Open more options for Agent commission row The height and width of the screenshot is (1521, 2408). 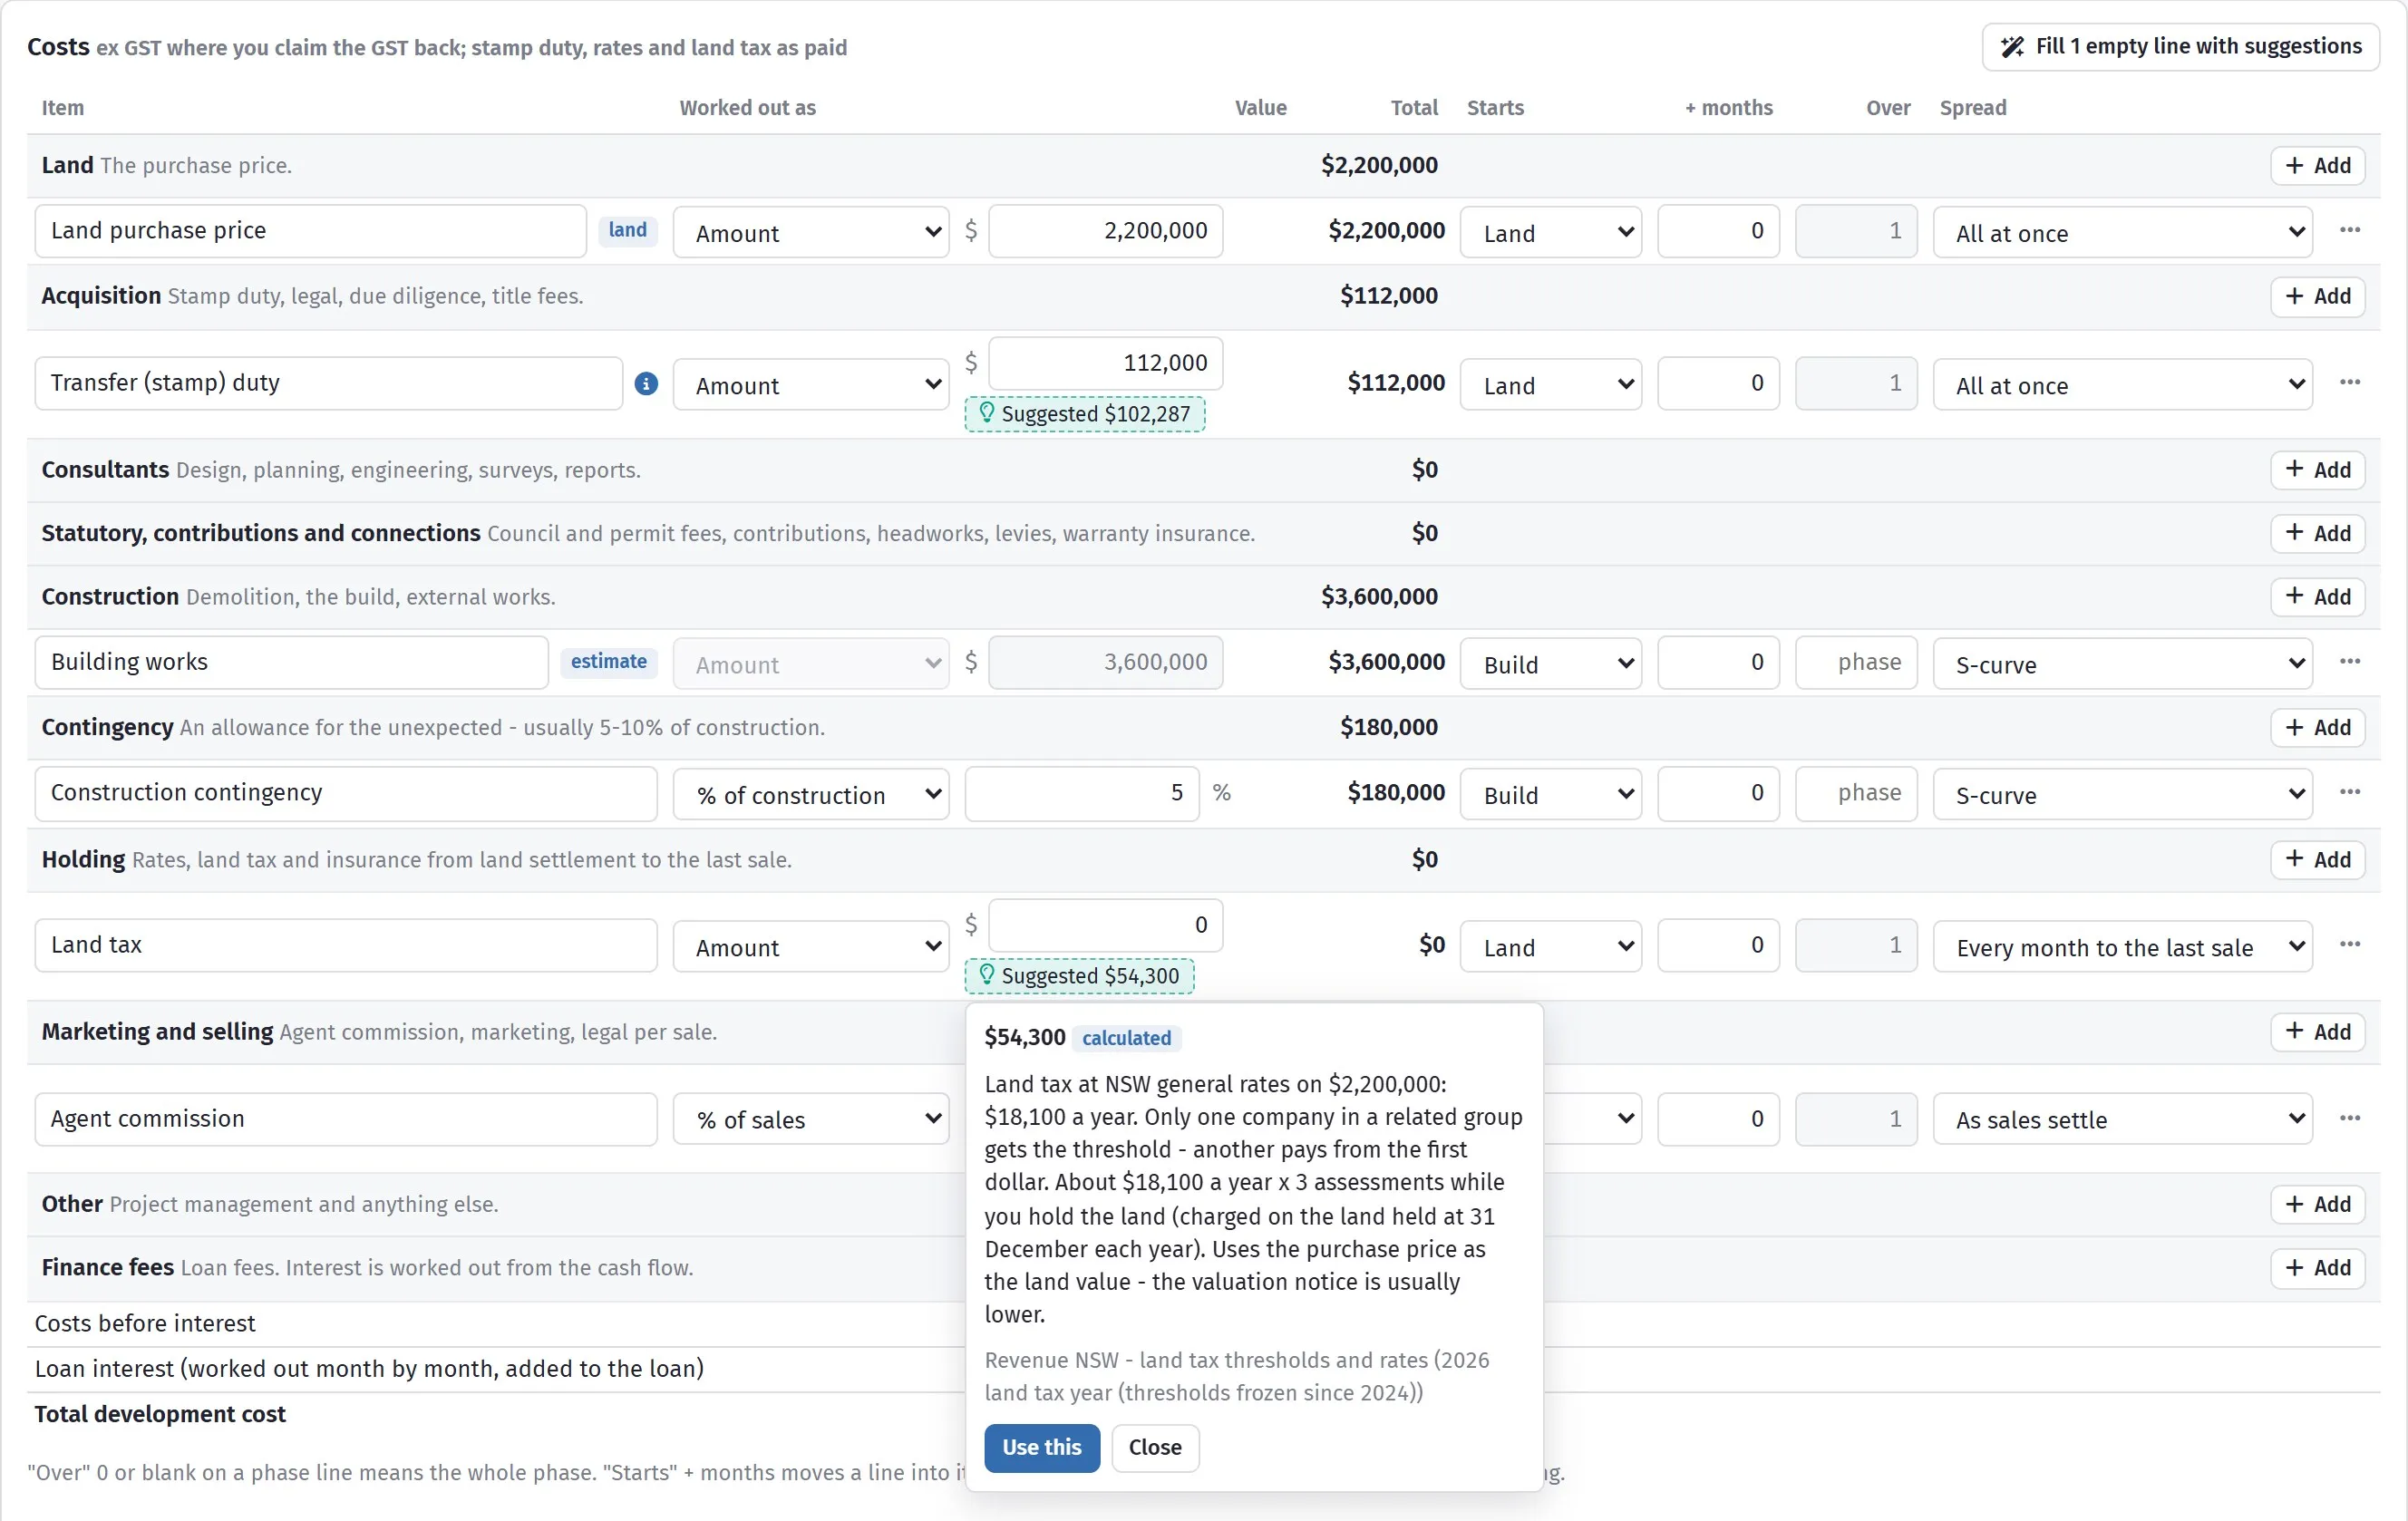(x=2350, y=1118)
